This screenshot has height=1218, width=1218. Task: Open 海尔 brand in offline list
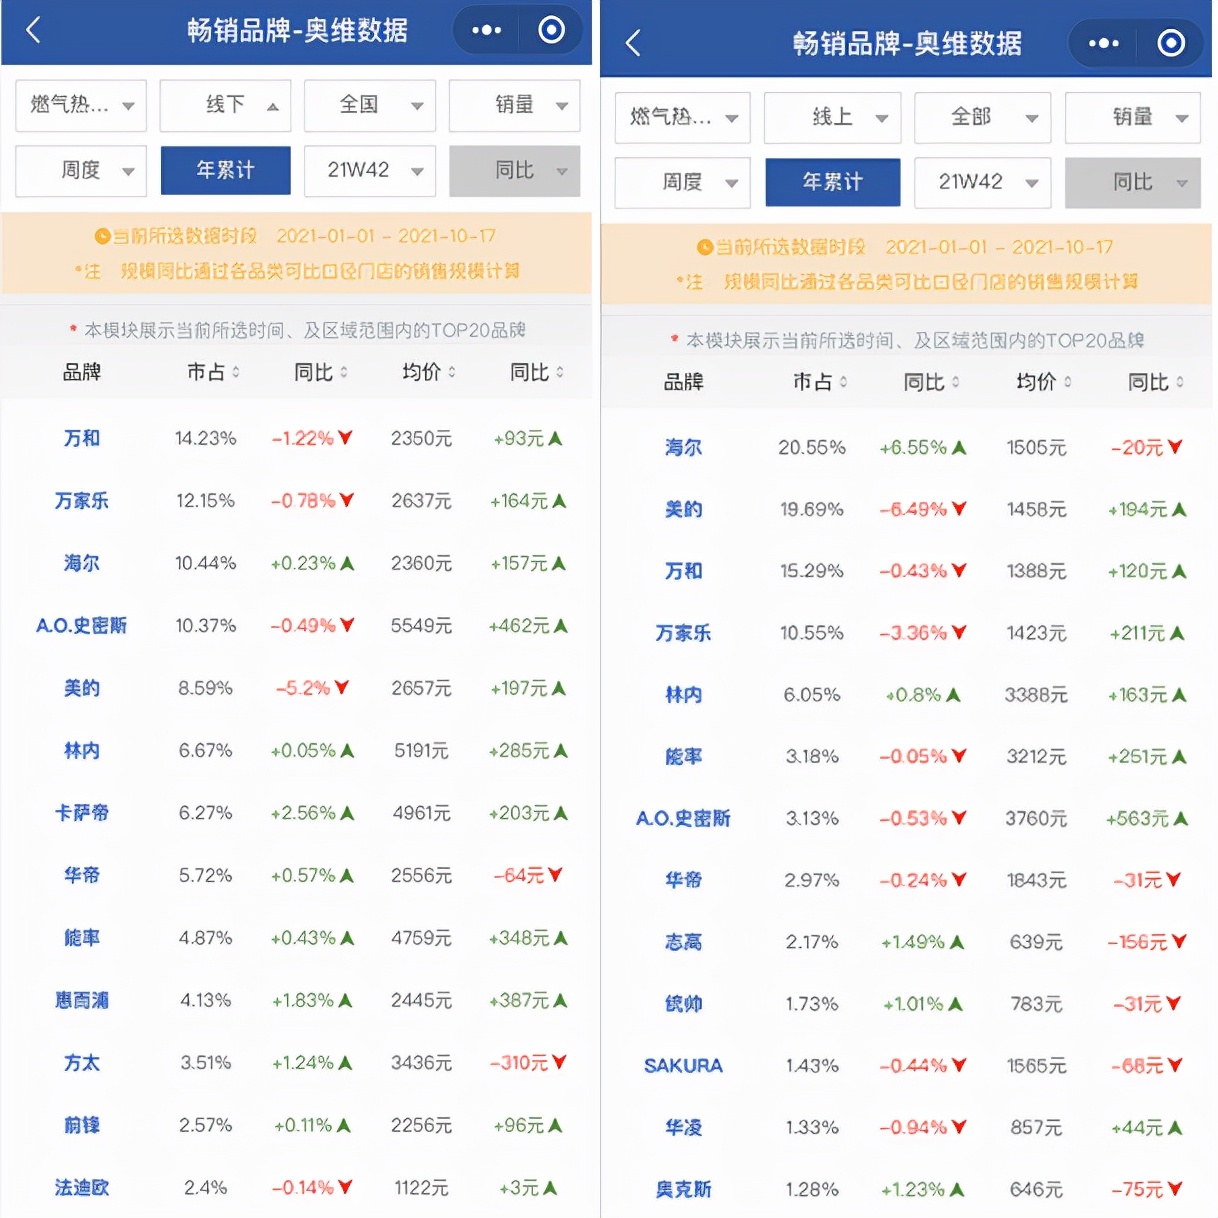[82, 563]
